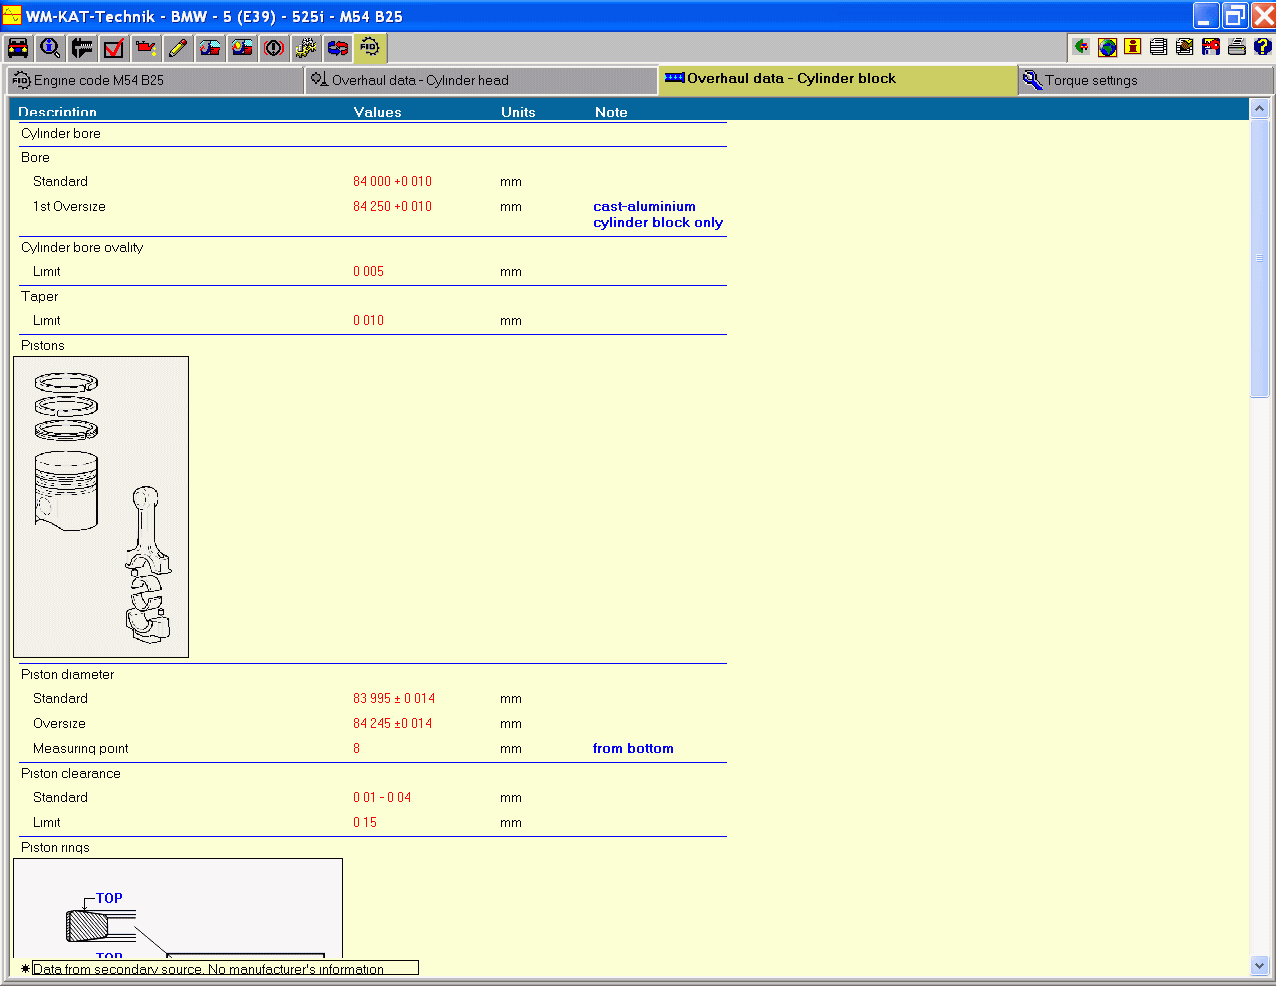
Task: Click the 'Piston diameter' heading
Action: tap(68, 674)
